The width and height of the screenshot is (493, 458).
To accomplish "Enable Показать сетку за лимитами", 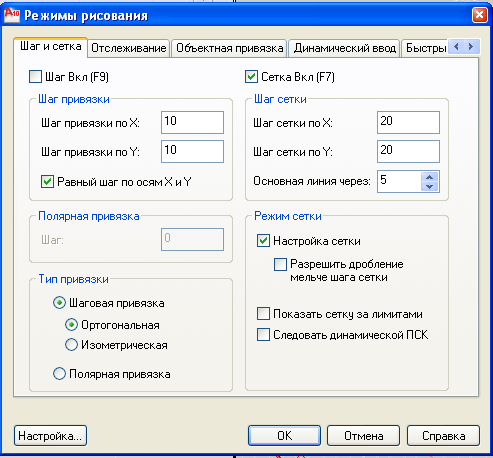I will click(263, 314).
